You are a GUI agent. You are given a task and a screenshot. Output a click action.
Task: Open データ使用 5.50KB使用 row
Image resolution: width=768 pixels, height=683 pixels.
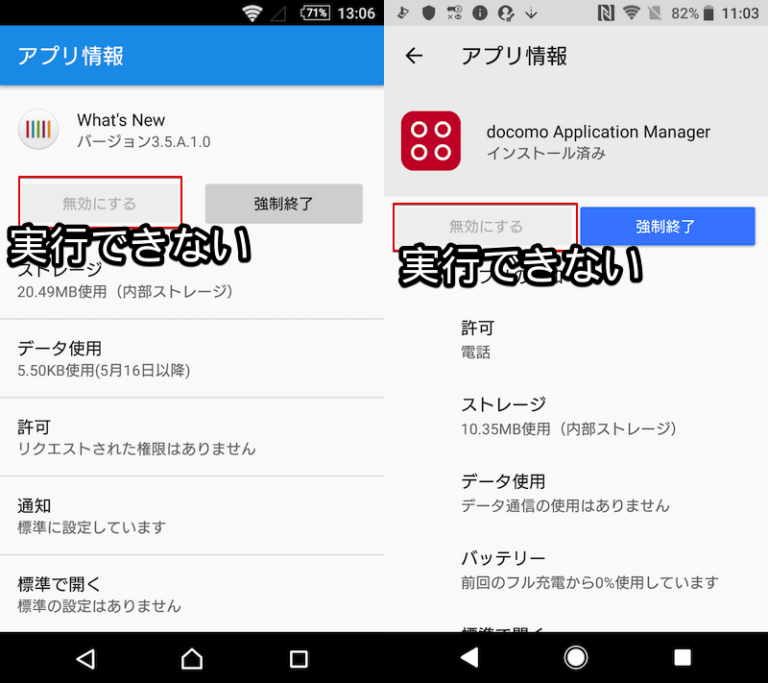tap(192, 359)
